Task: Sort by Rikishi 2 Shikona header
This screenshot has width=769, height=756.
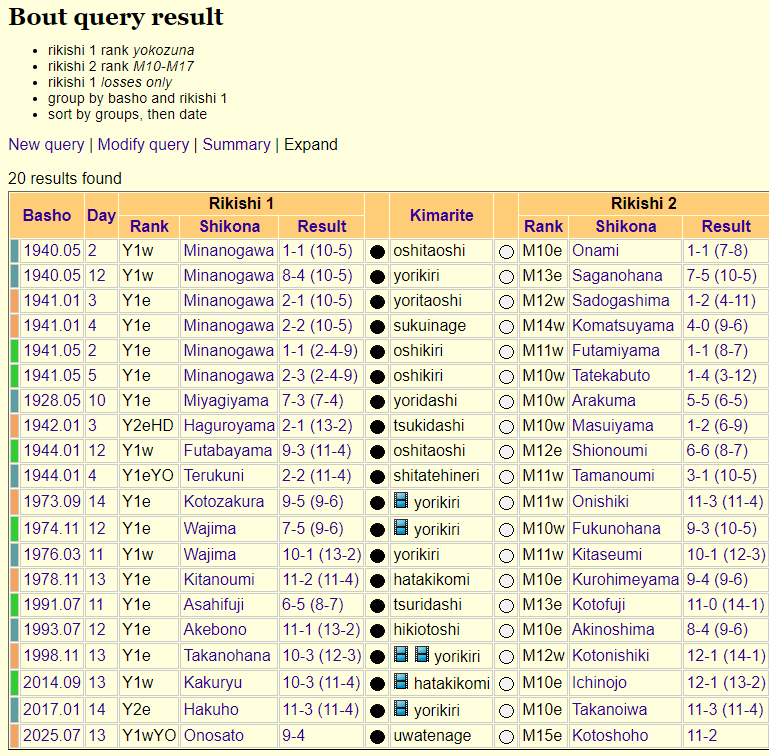Action: tap(626, 226)
